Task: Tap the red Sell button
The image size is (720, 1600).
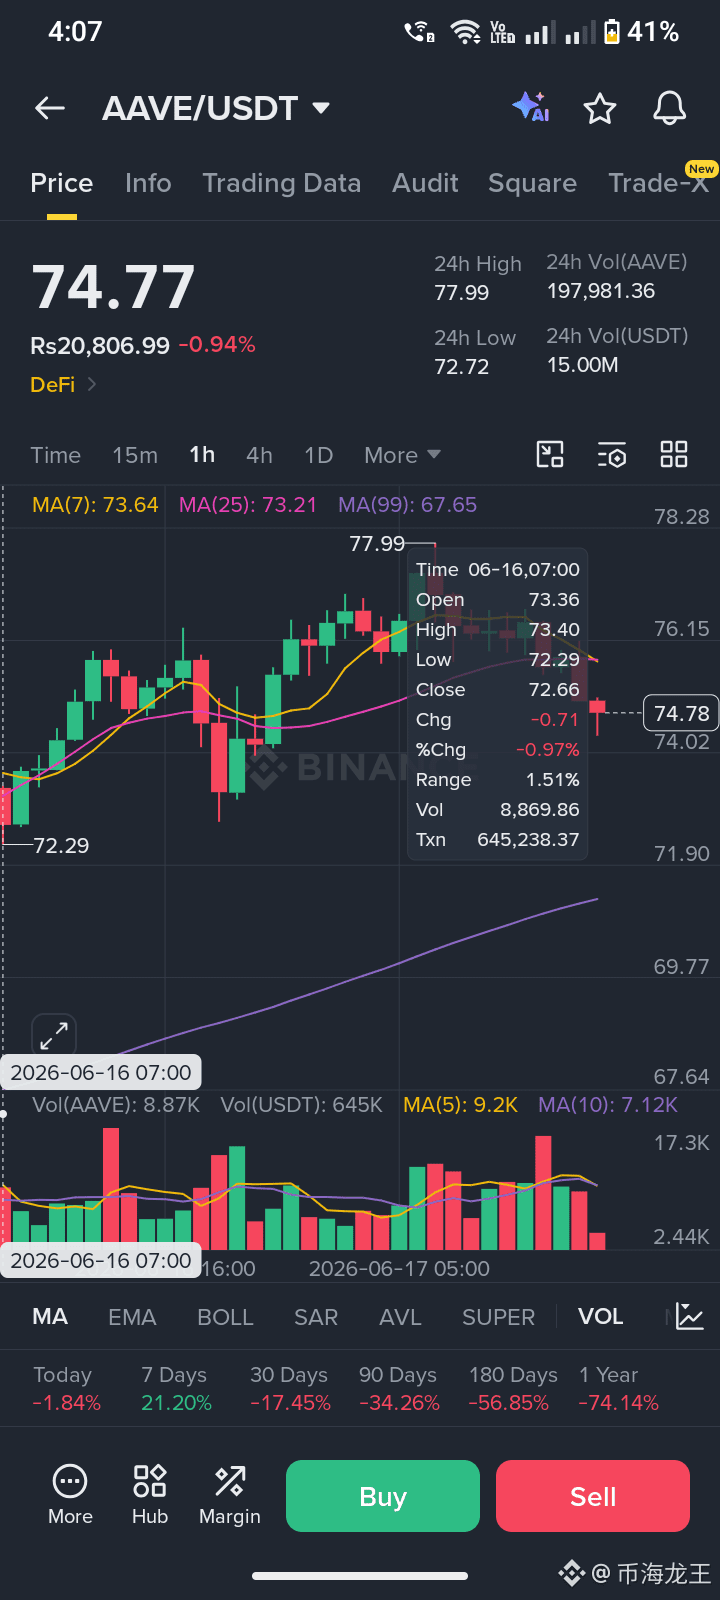Action: 593,1496
